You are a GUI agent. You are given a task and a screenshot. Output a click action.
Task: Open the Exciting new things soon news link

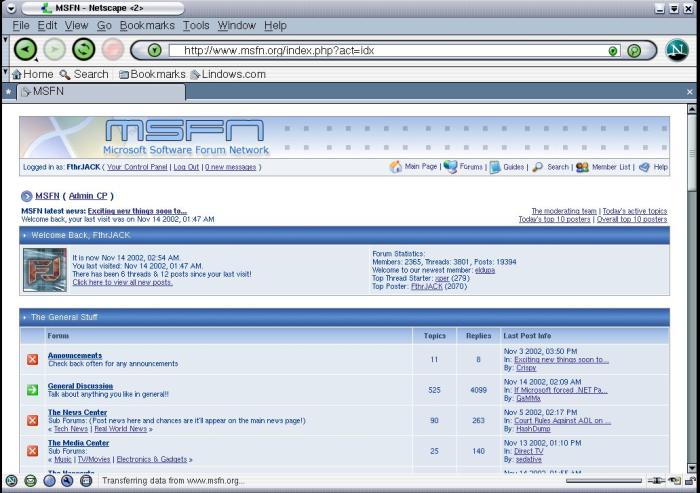[138, 211]
